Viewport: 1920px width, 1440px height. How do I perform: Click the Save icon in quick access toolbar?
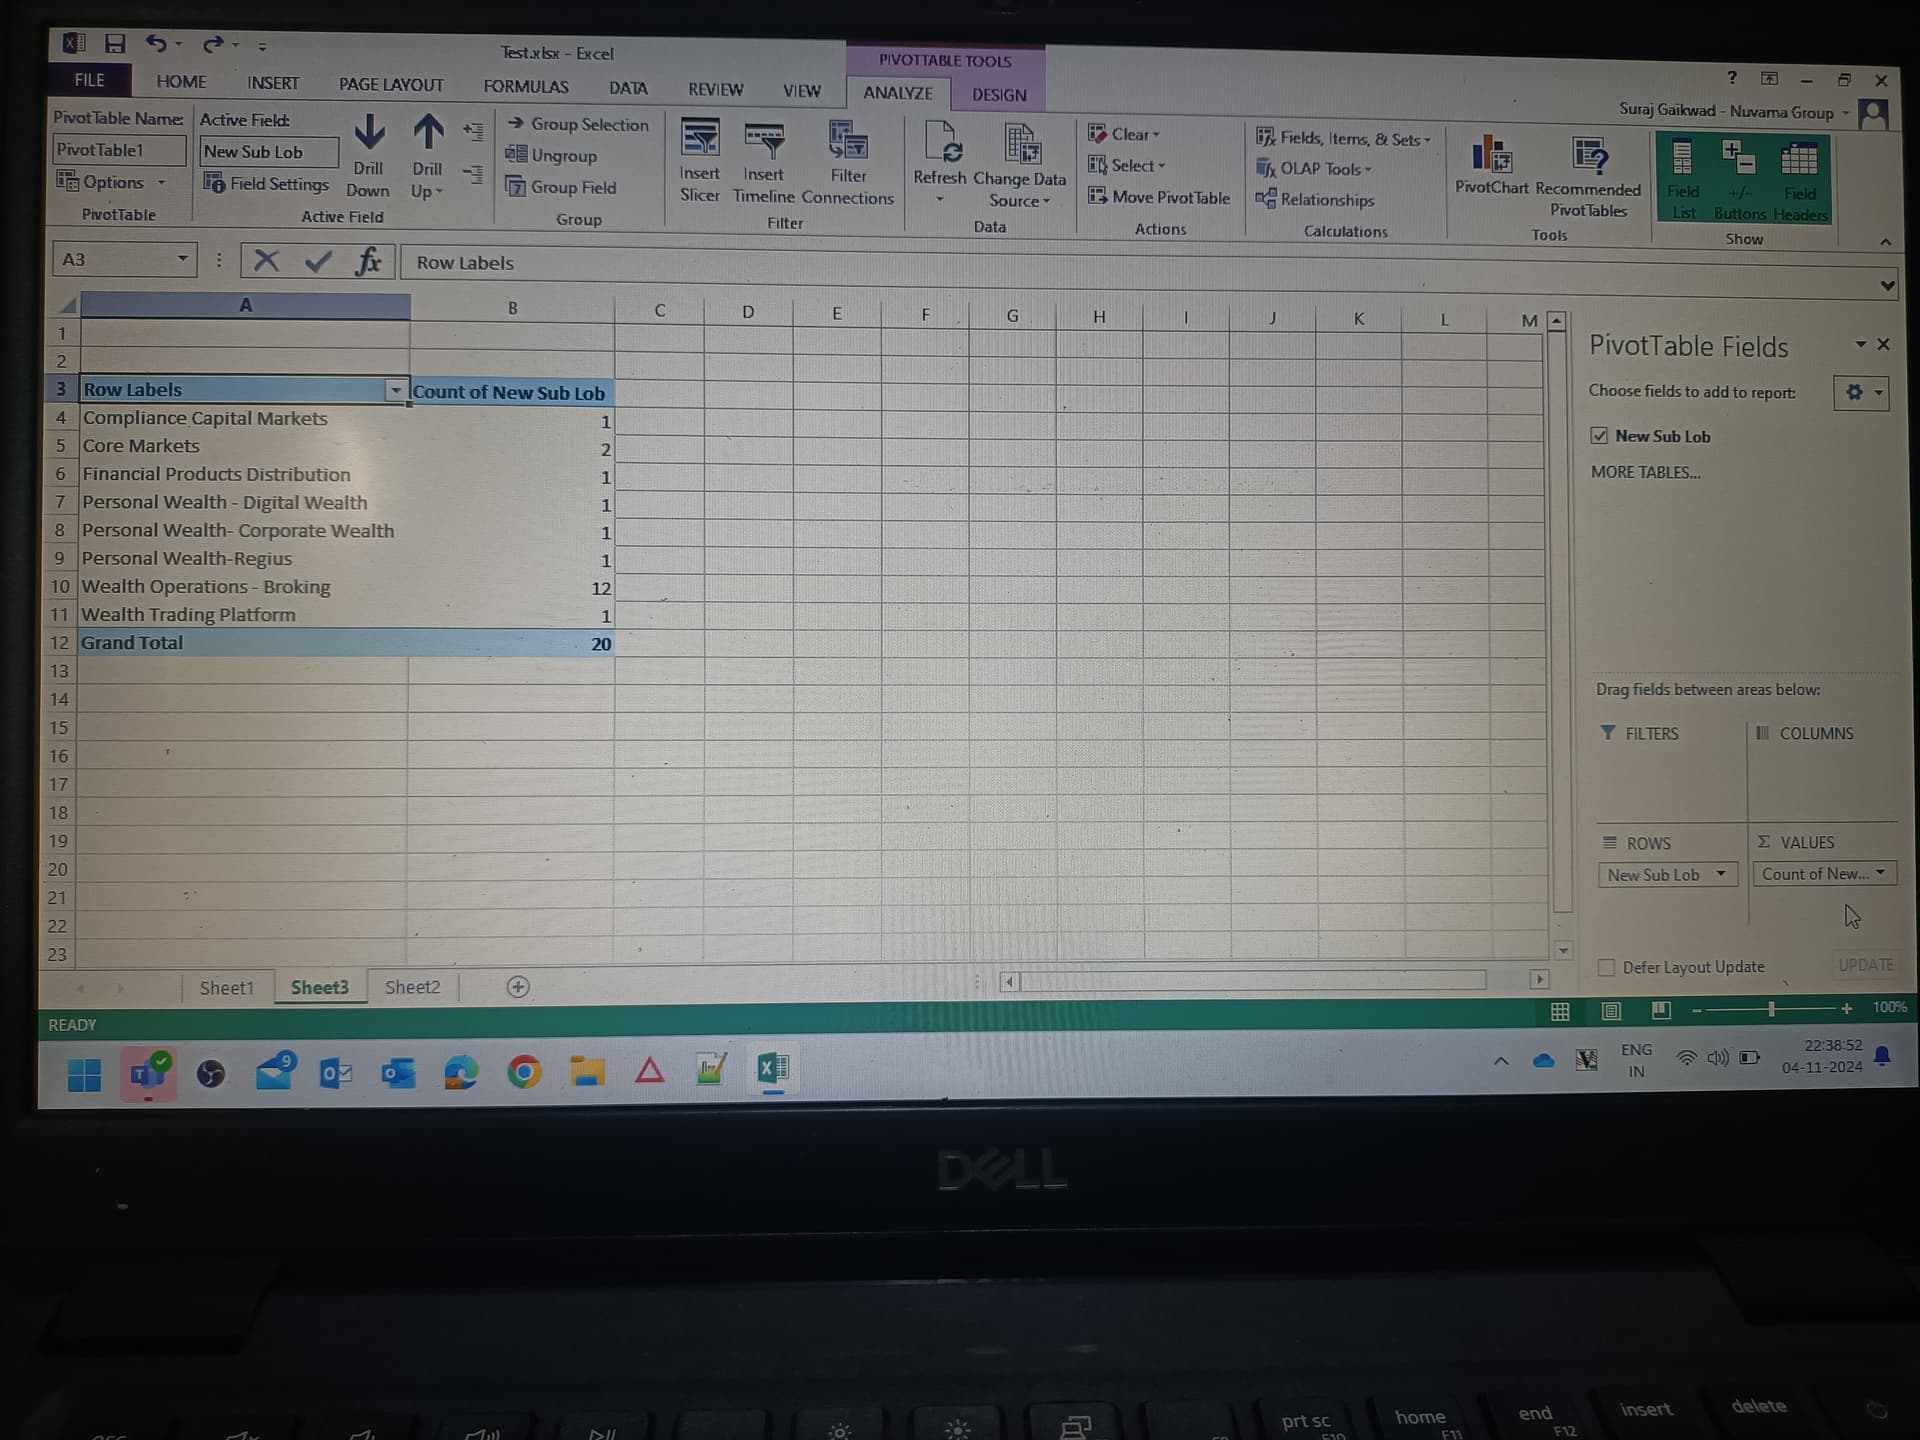point(115,43)
